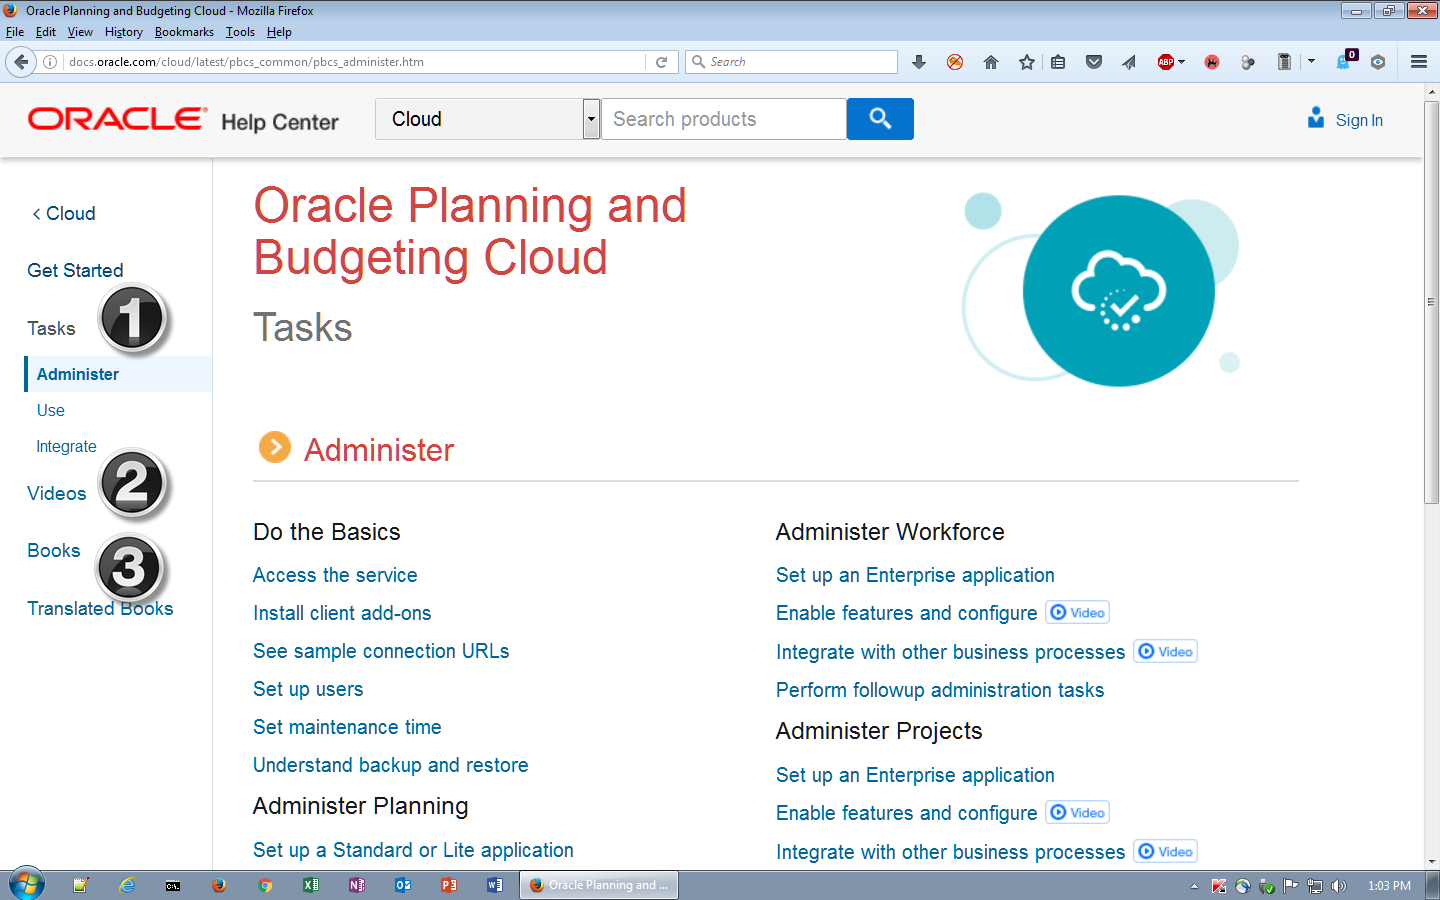The image size is (1440, 900).
Task: Open Outlook from the taskbar
Action: click(403, 885)
